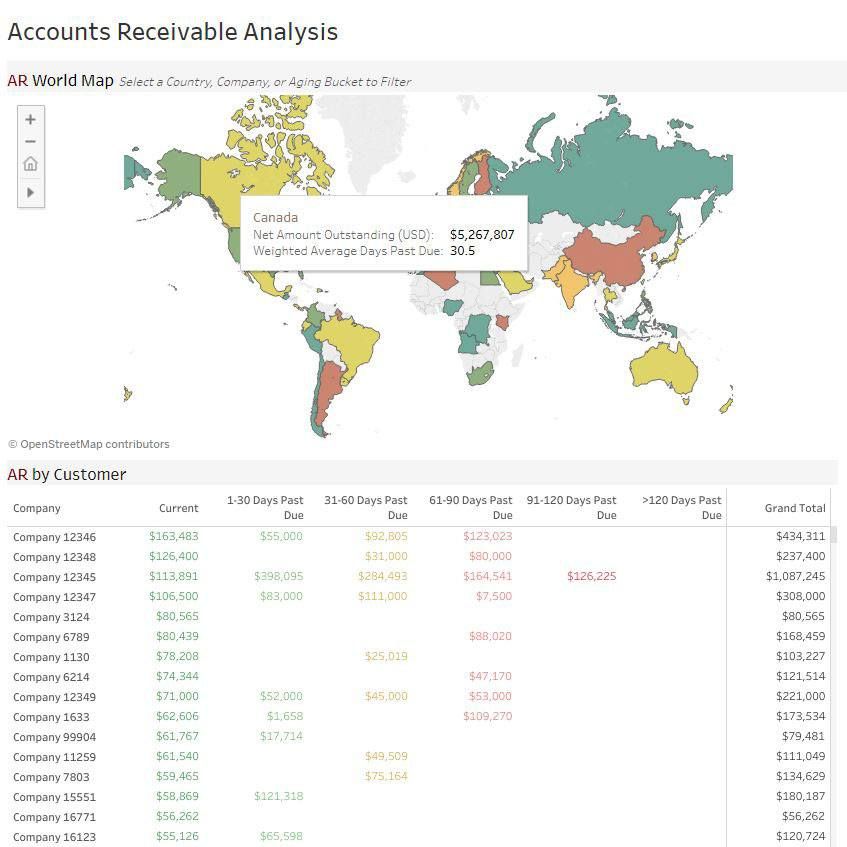
Task: Click Brazil on the world map
Action: (x=352, y=345)
